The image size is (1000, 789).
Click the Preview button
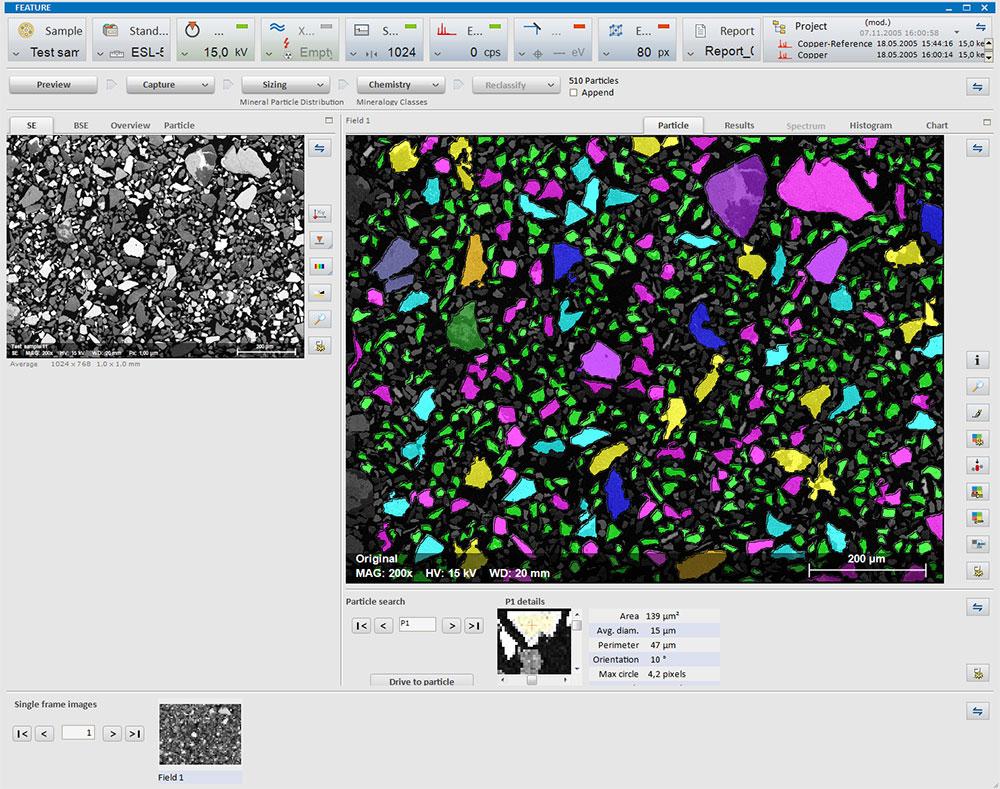(52, 84)
